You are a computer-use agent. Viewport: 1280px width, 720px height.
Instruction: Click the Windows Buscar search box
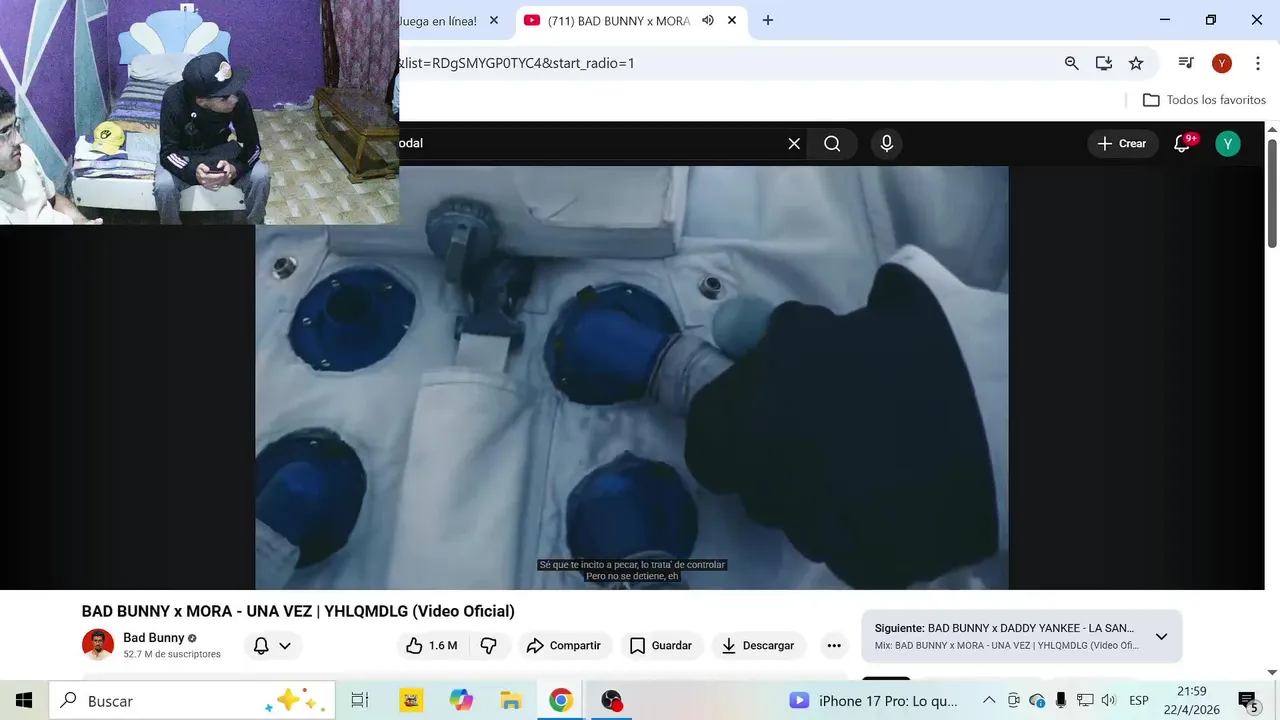(194, 700)
